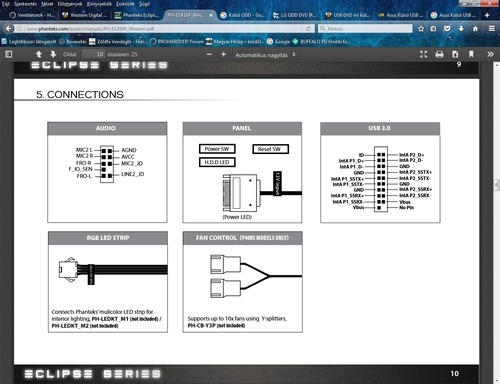Image resolution: width=500 pixels, height=384 pixels.
Task: Click the Power SW label box
Action: 217,149
